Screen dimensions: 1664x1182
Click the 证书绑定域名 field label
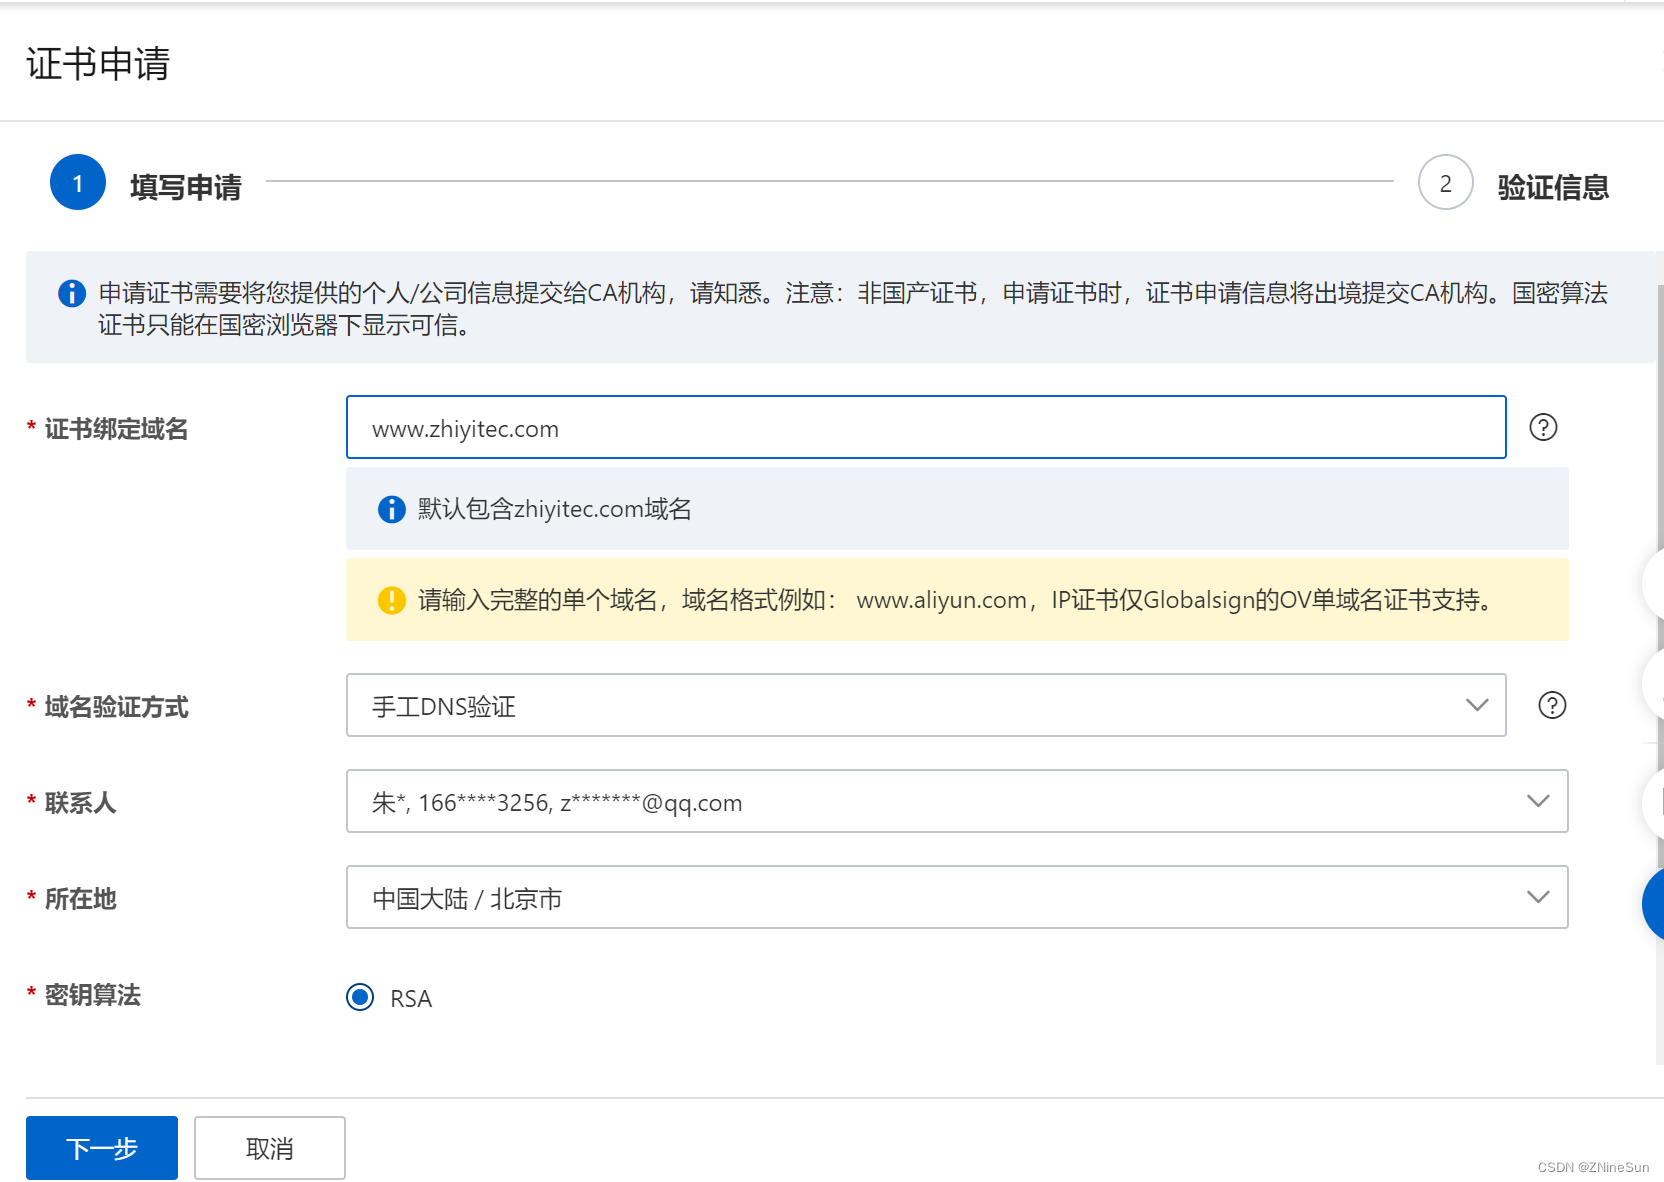click(x=116, y=429)
